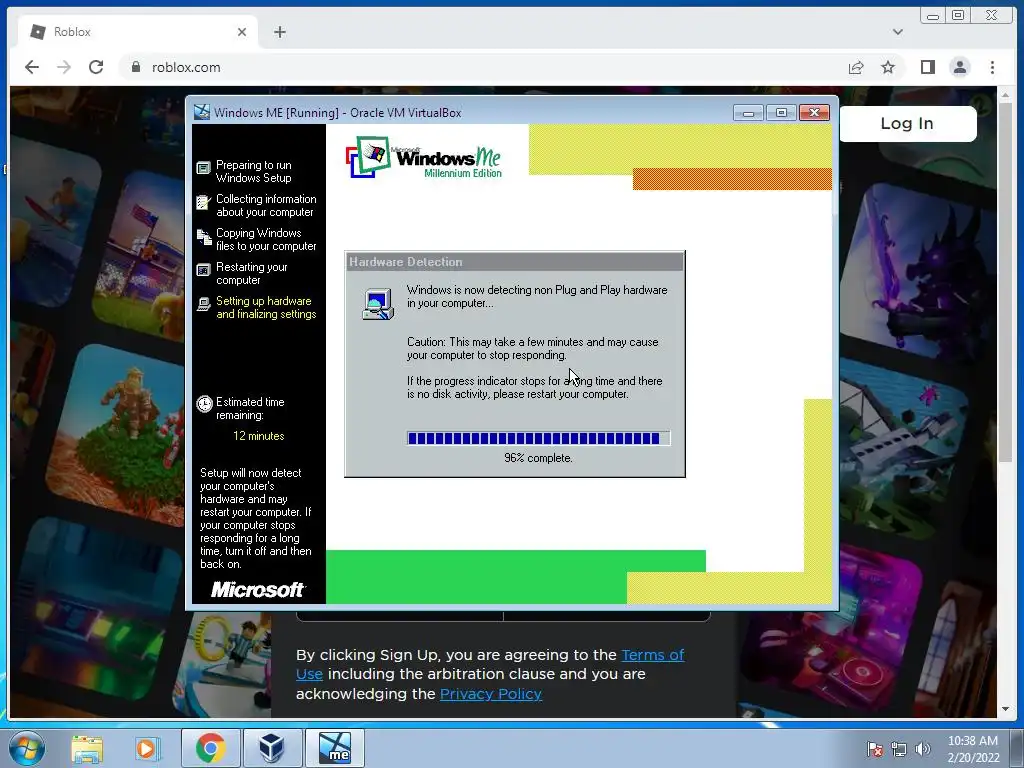Open the volume speaker tray icon
1024x768 pixels.
tap(923, 749)
